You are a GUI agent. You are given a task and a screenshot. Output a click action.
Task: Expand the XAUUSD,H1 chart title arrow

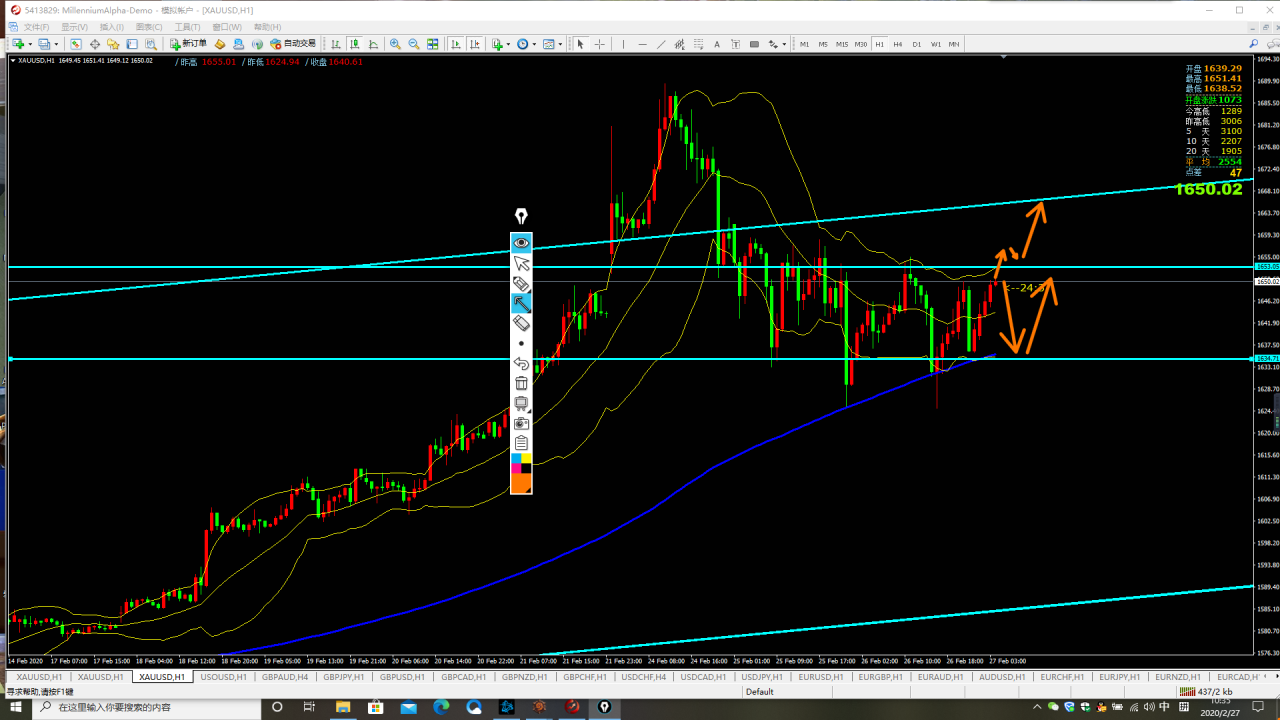[x=13, y=61]
